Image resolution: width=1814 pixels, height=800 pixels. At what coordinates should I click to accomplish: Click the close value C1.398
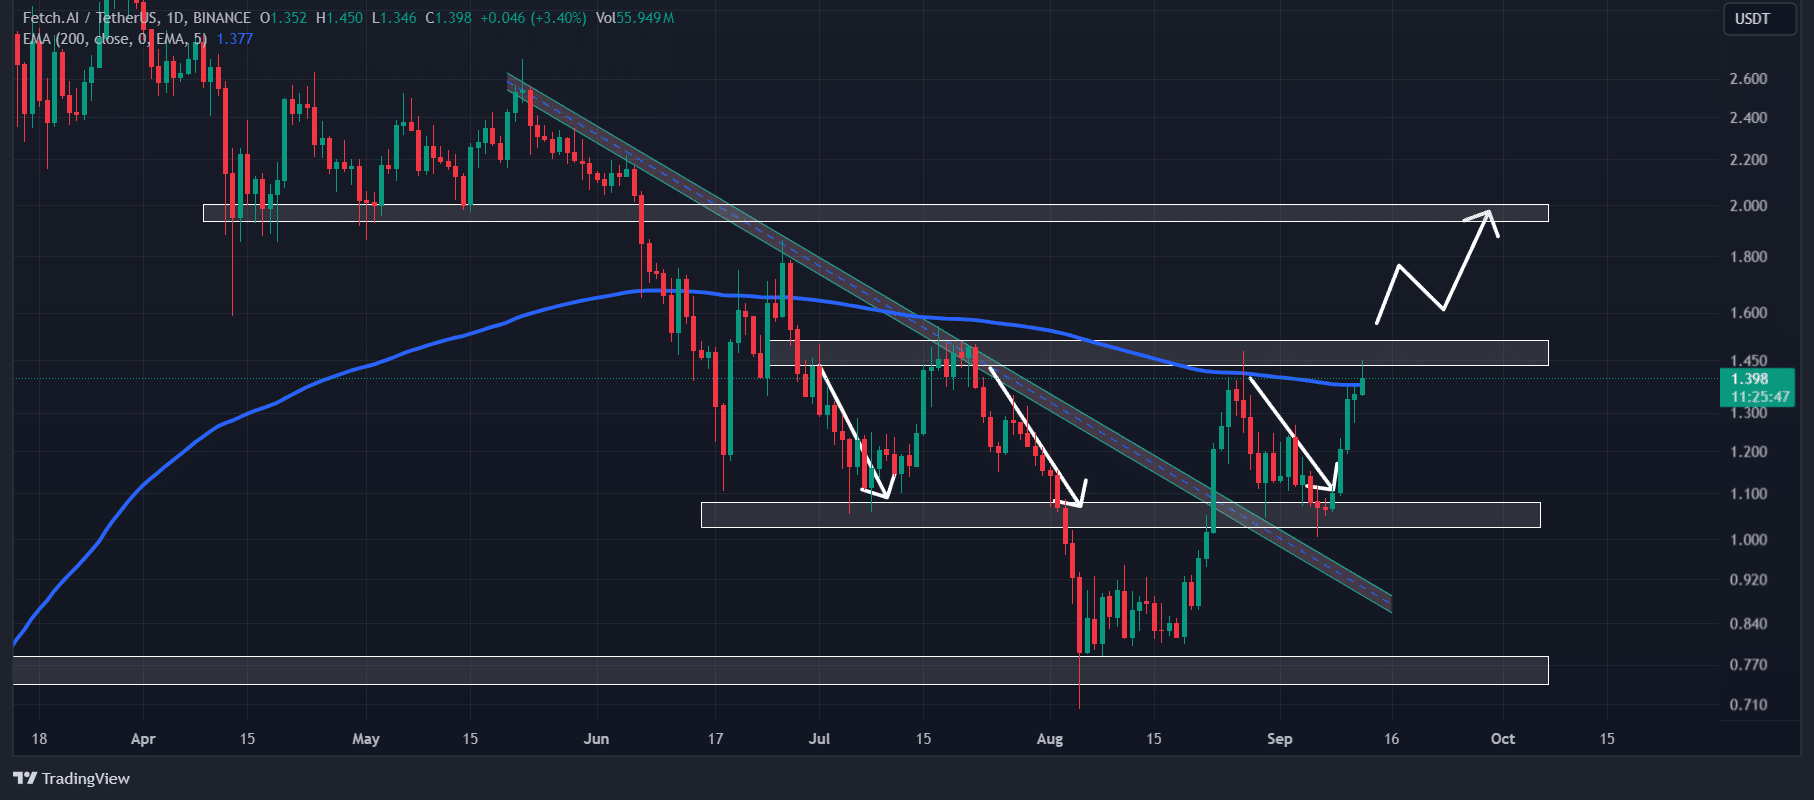click(x=447, y=18)
